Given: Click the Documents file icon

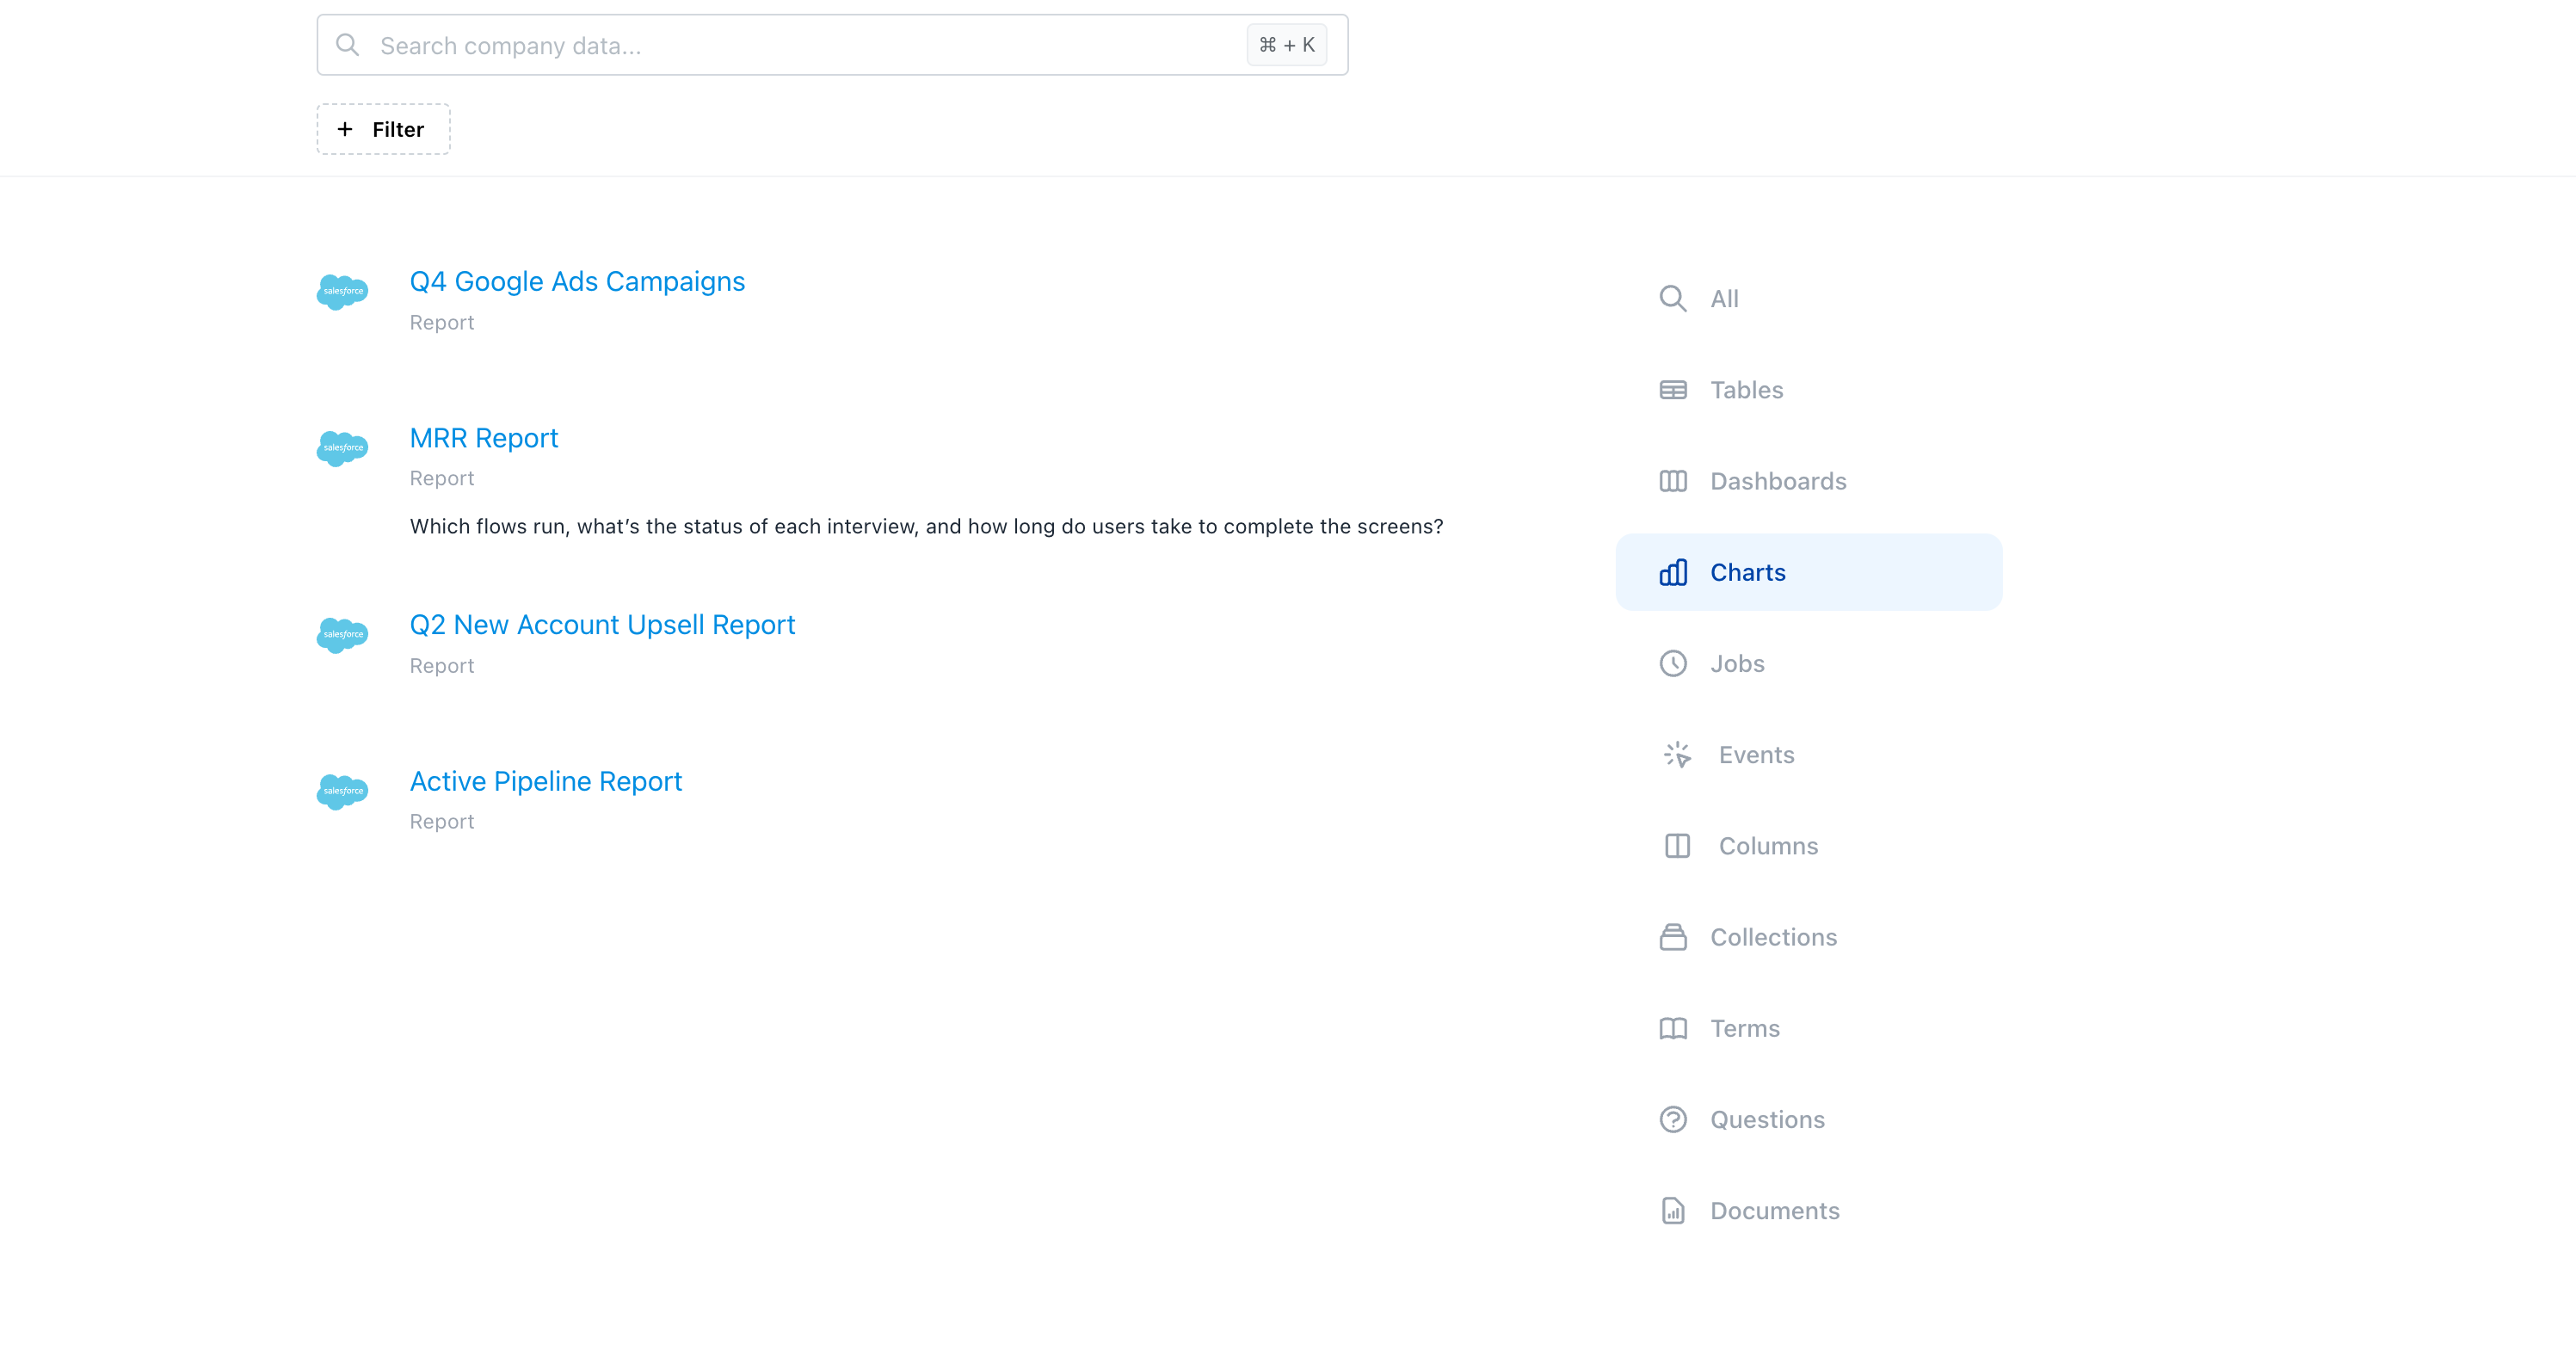Looking at the screenshot, I should point(1672,1211).
